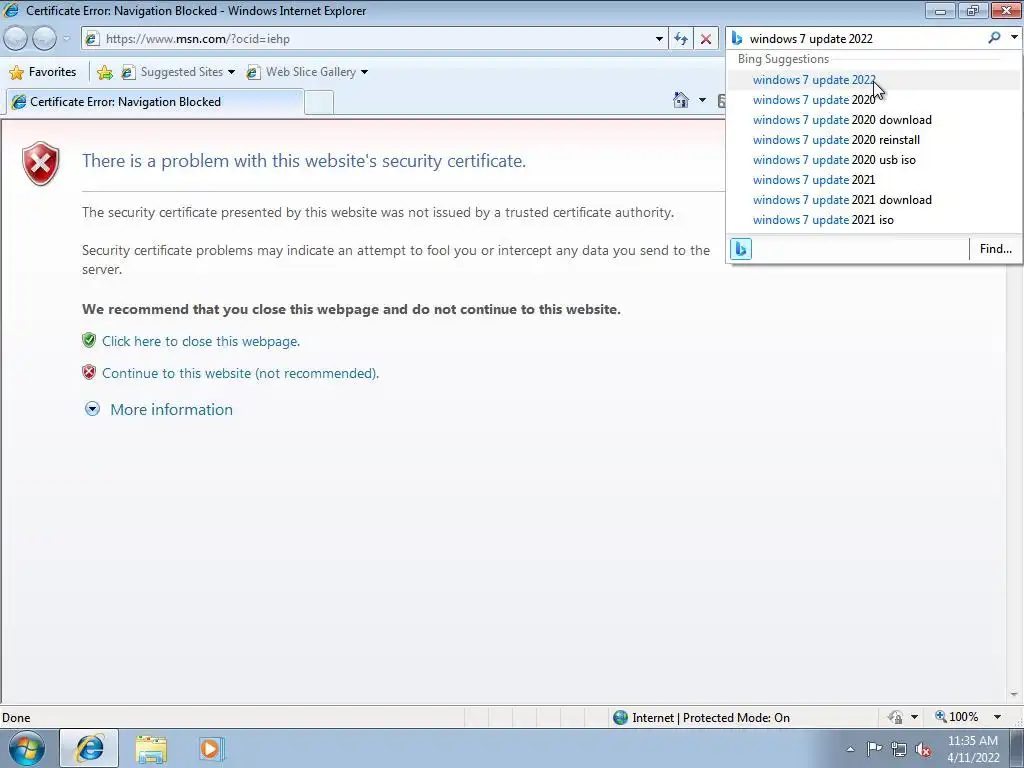1024x768 pixels.
Task: Click the Bing search box
Action: point(865,39)
